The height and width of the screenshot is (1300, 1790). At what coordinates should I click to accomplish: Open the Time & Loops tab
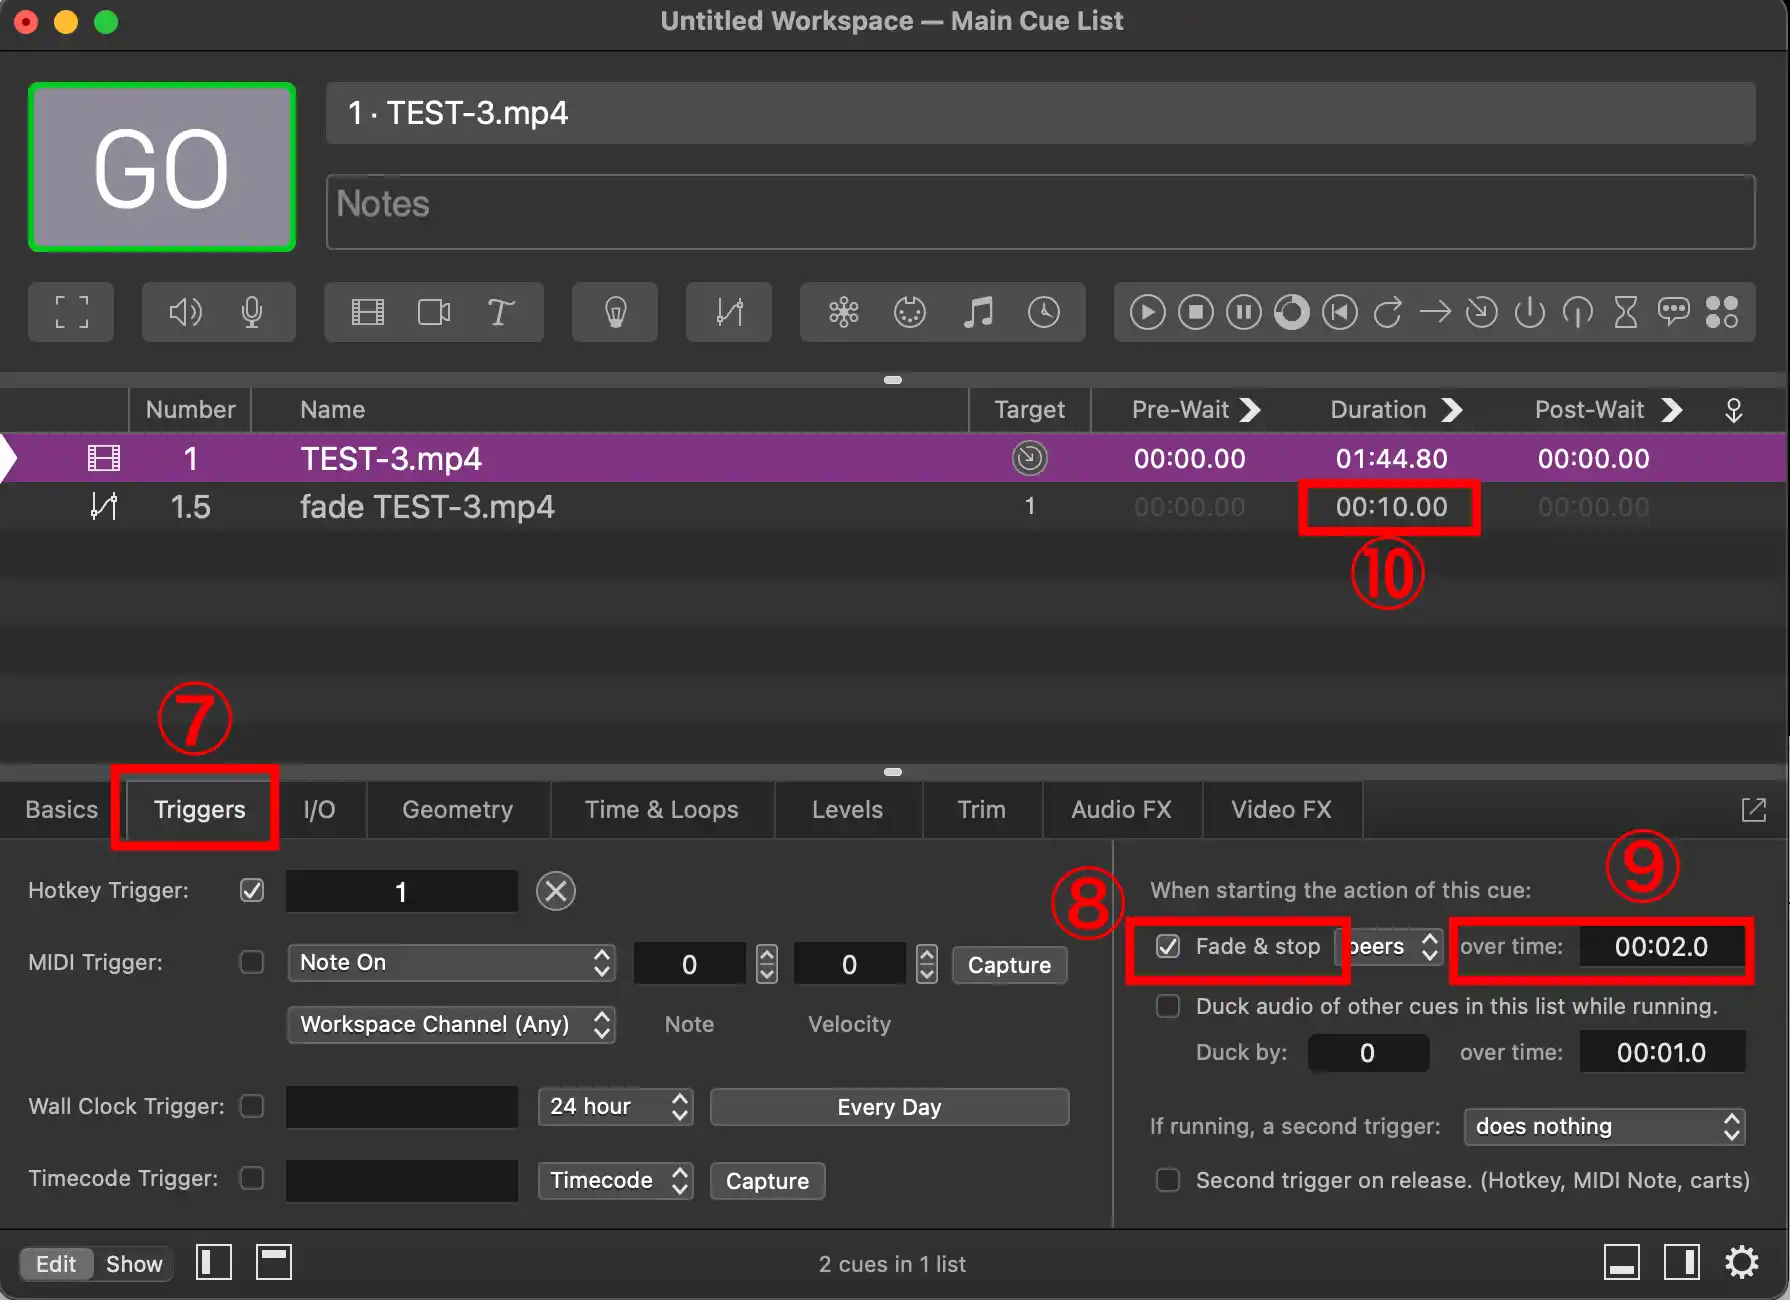point(661,810)
